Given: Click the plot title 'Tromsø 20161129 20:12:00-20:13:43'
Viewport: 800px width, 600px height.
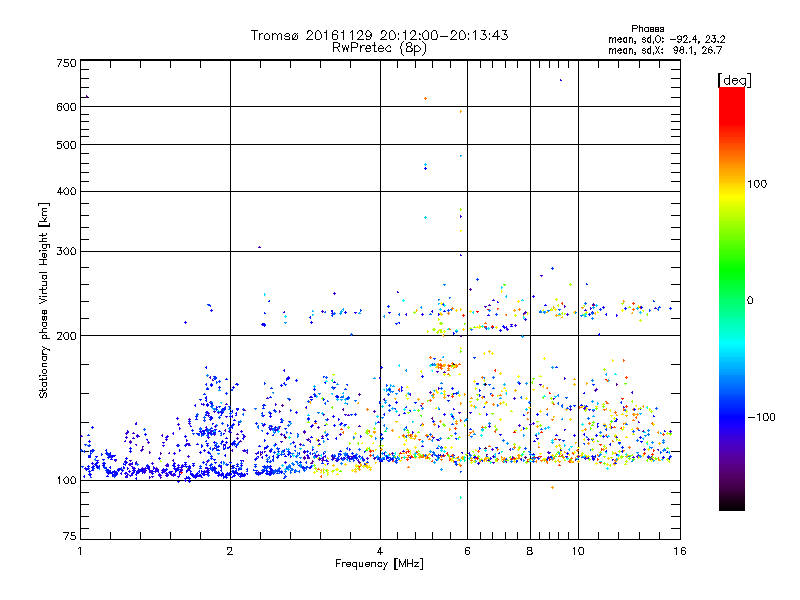Looking at the screenshot, I should tap(379, 35).
